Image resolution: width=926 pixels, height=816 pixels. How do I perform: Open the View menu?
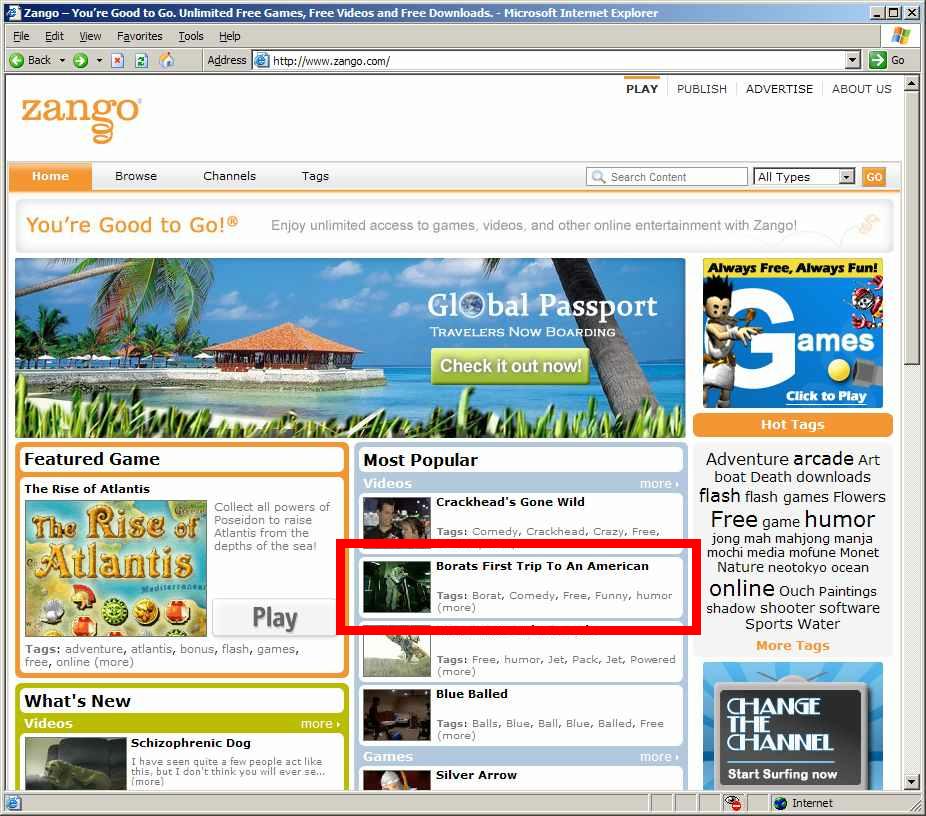(x=90, y=36)
